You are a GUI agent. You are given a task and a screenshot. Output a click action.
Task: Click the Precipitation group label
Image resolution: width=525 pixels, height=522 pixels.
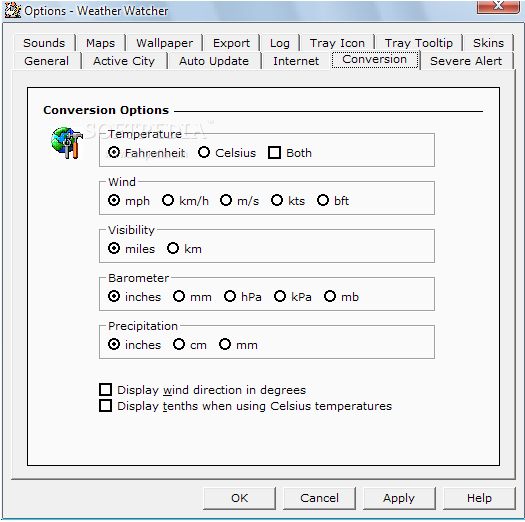pos(143,326)
